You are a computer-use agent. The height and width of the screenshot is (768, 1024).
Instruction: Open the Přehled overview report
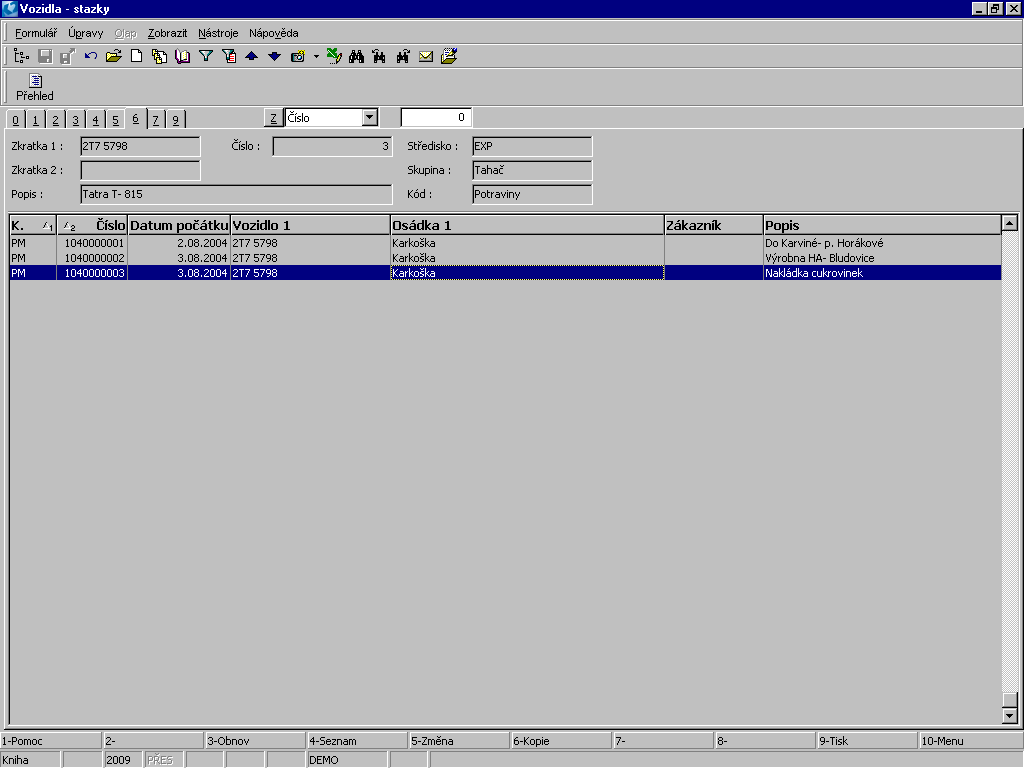tap(35, 88)
